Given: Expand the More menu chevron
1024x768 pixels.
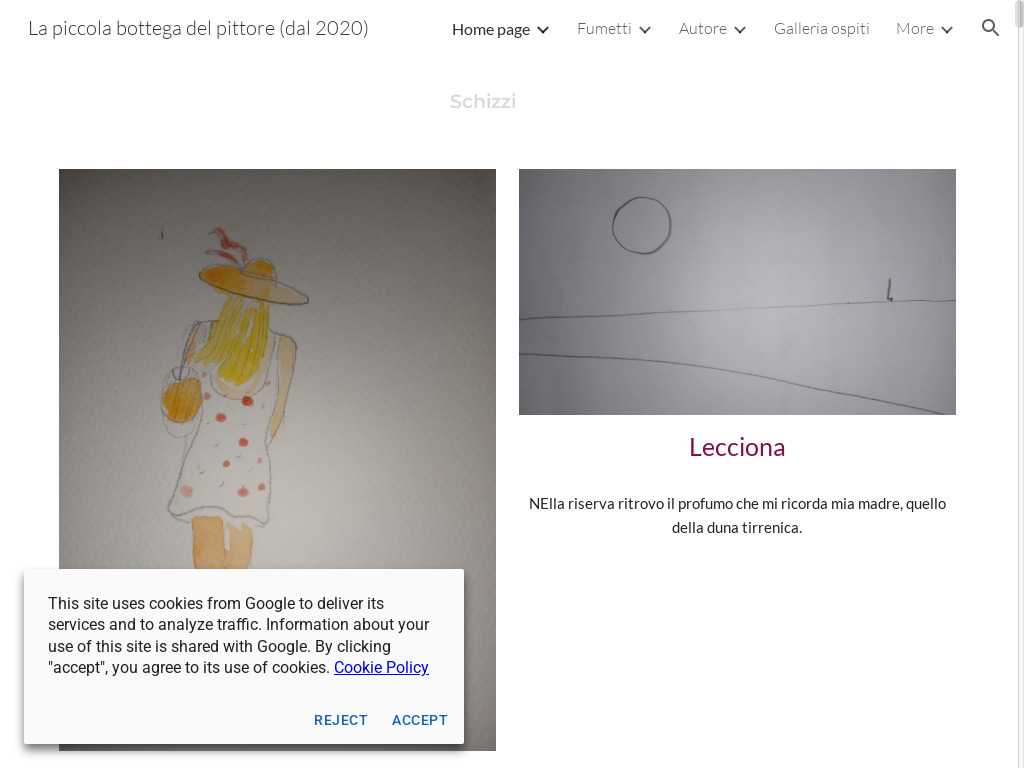Looking at the screenshot, I should 947,30.
